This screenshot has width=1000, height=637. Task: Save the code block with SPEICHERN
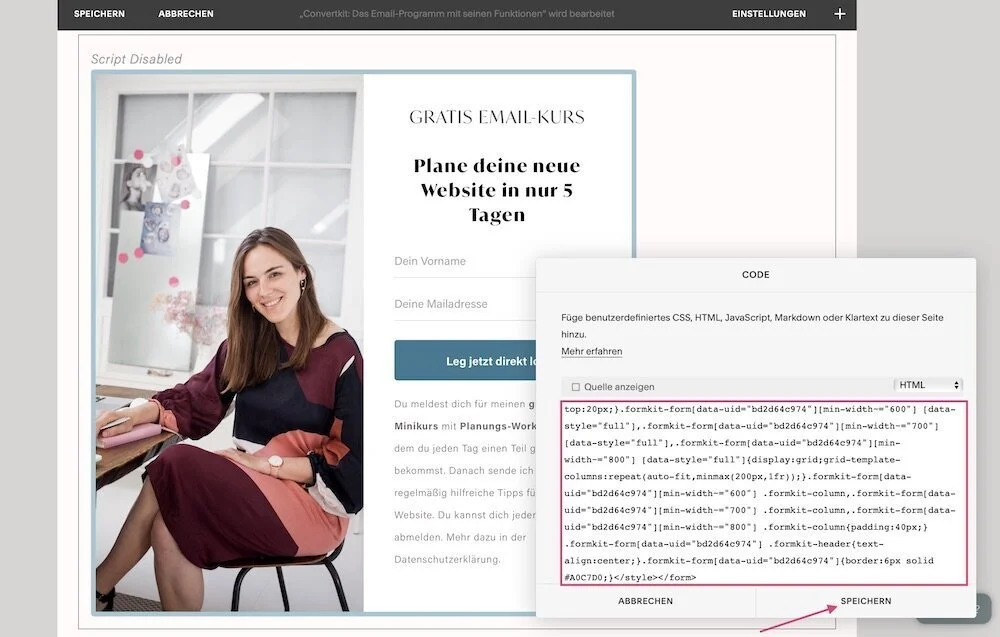click(x=865, y=601)
